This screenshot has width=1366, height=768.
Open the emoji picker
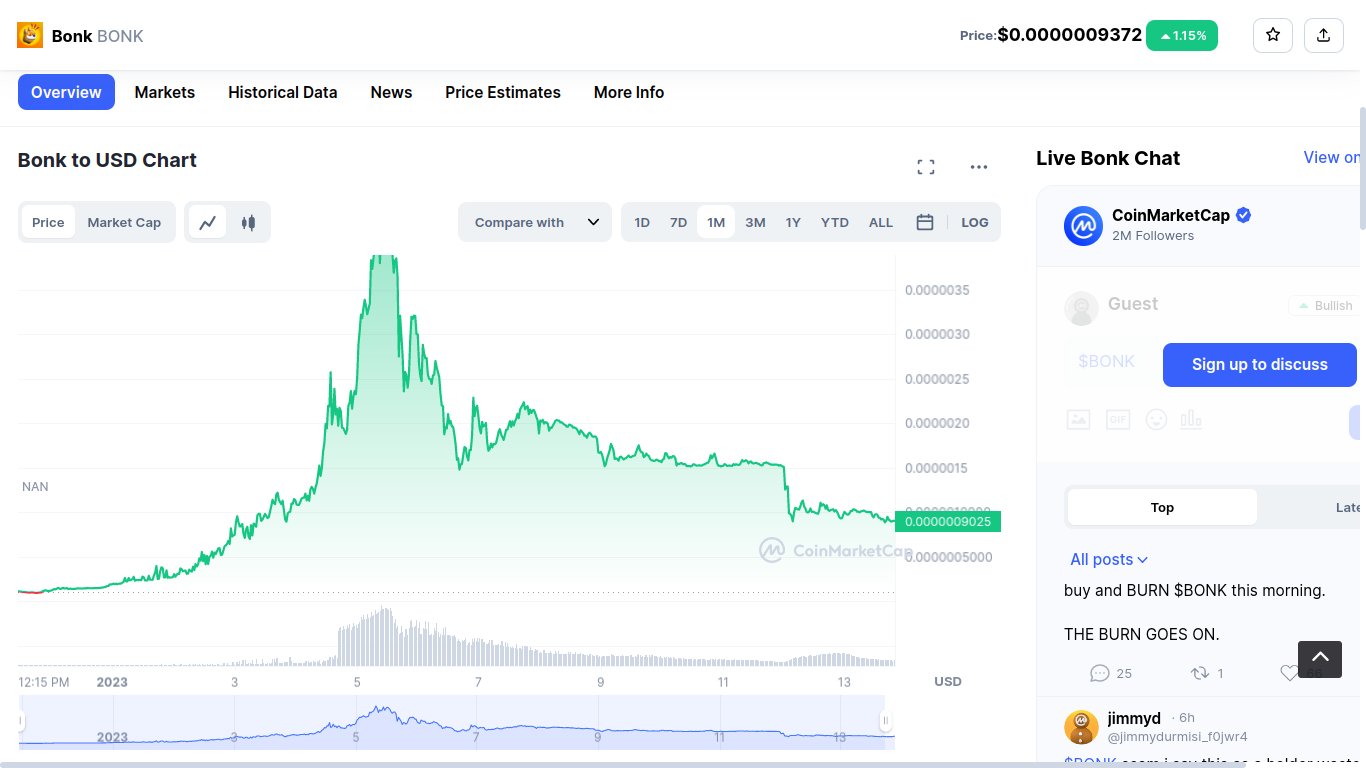coord(1156,420)
